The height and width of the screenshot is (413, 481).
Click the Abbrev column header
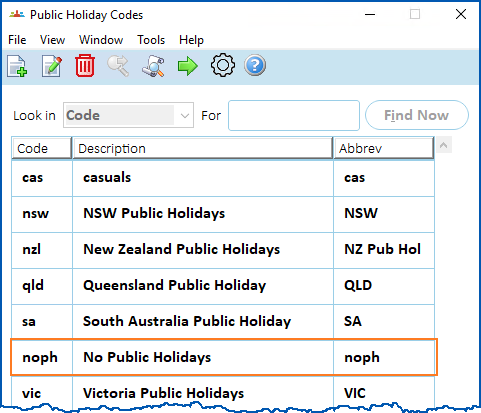383,148
